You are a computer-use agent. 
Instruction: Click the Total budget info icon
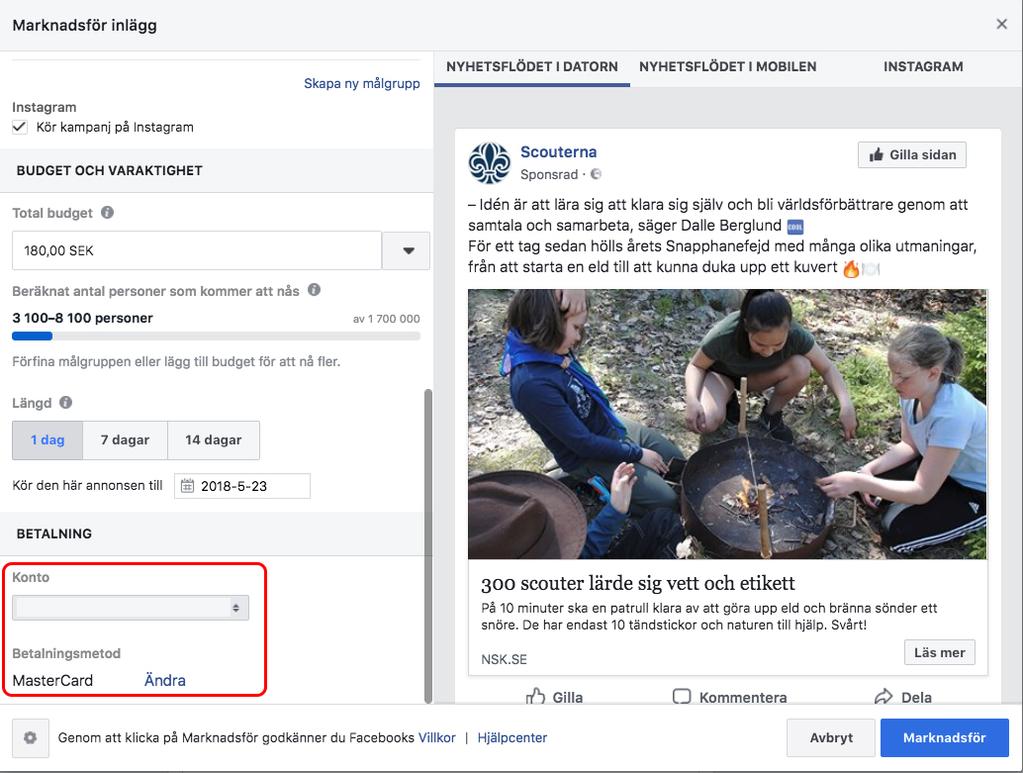click(108, 212)
